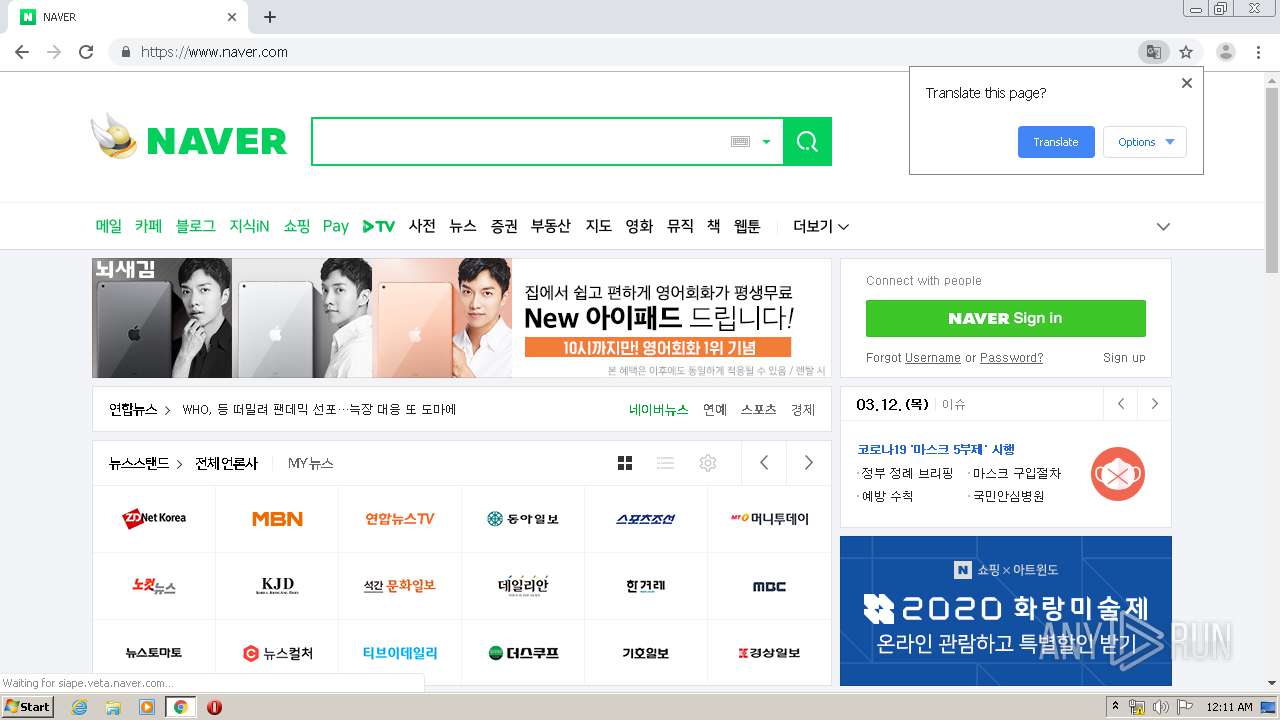1280x720 pixels.
Task: Expand the search autocomplete dropdown arrow
Action: (x=766, y=142)
